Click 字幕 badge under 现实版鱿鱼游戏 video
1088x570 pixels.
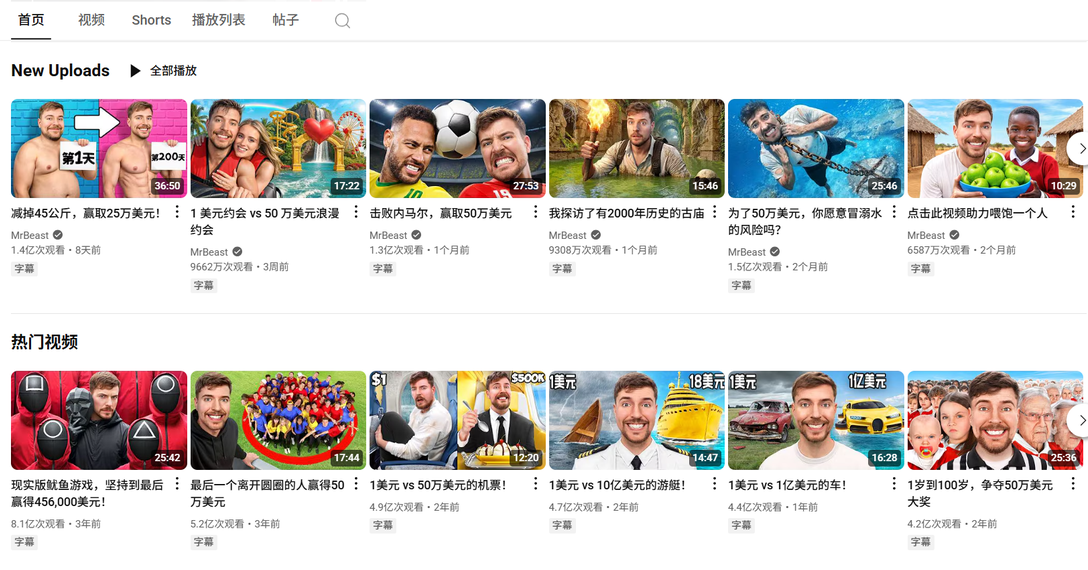coord(24,542)
